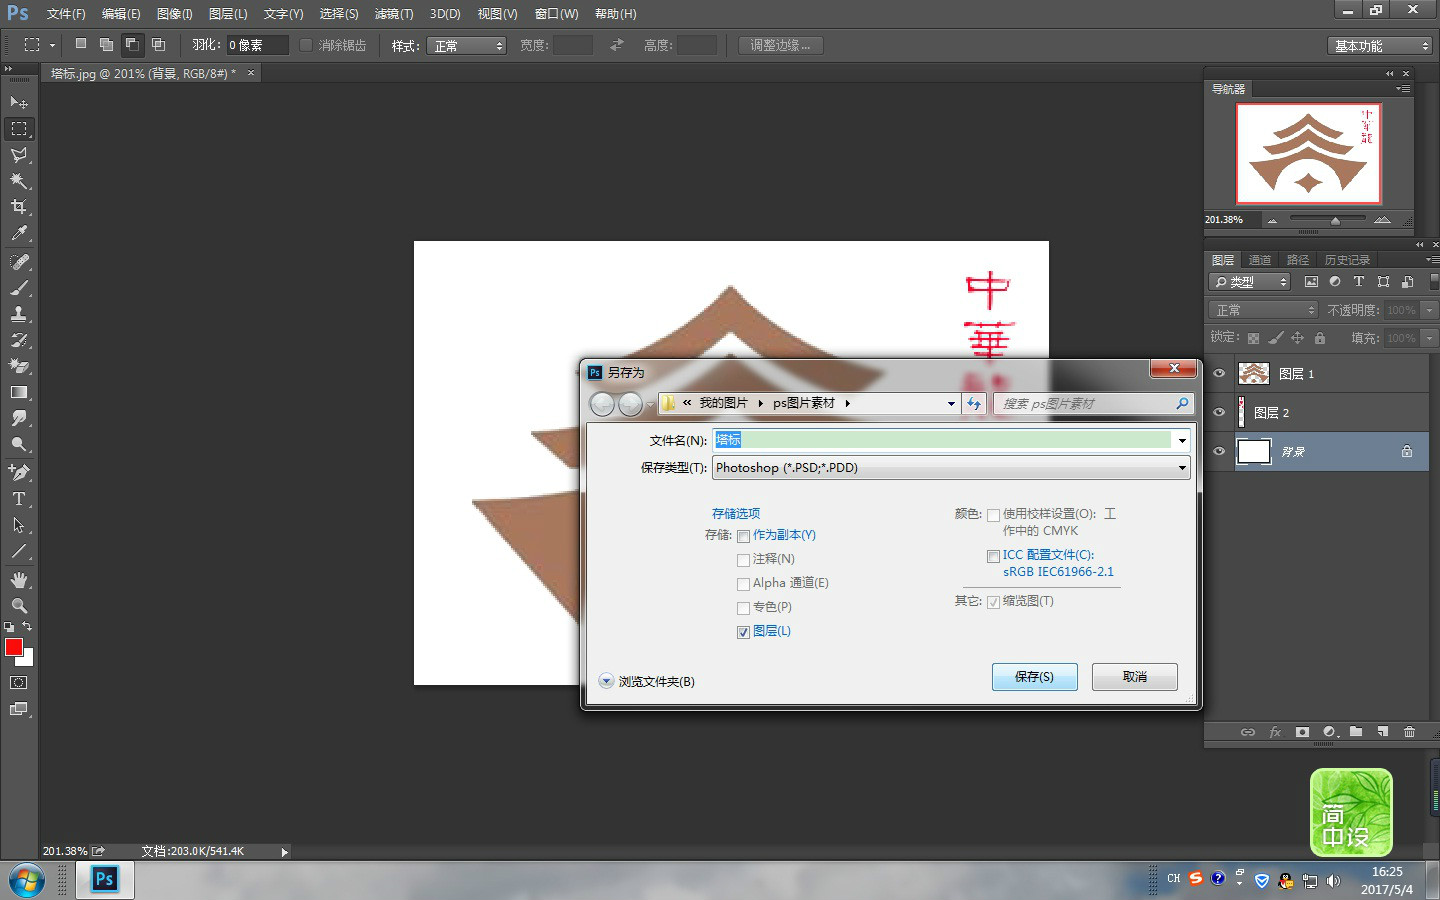Expand the 浏览文件夹 folder browser

(606, 681)
